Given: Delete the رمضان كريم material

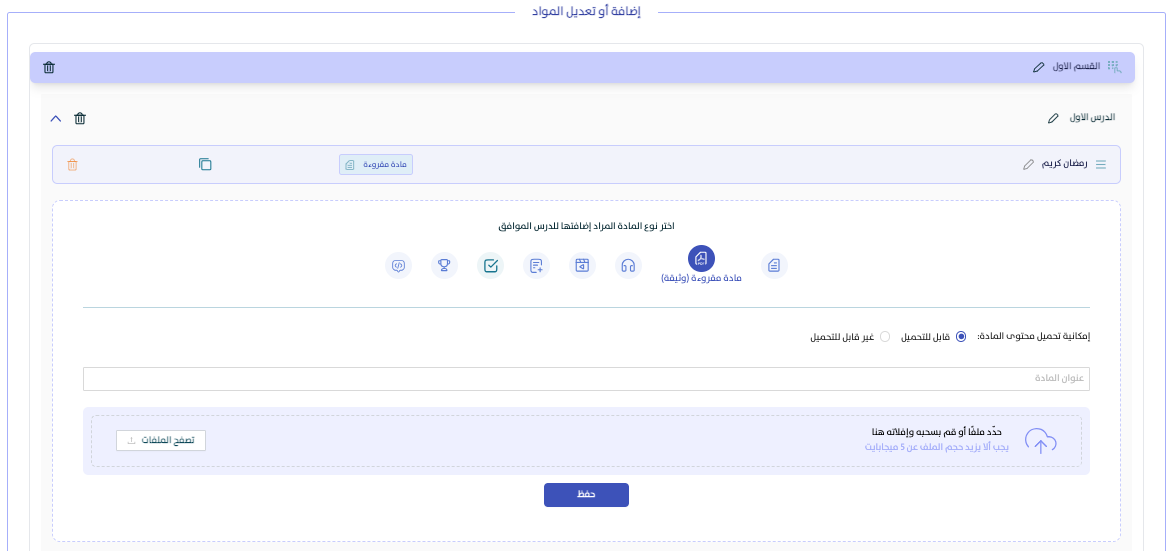Looking at the screenshot, I should click(x=72, y=164).
